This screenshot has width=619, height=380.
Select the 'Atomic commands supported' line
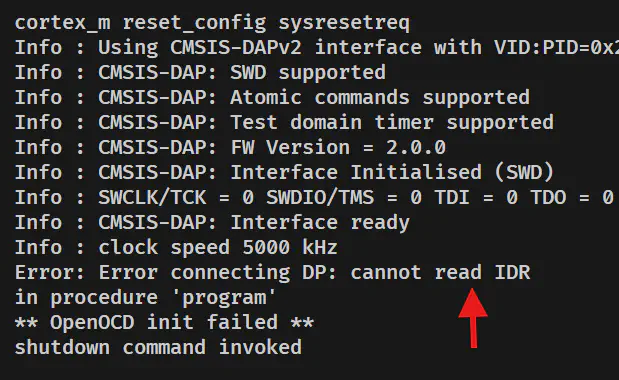tap(272, 97)
